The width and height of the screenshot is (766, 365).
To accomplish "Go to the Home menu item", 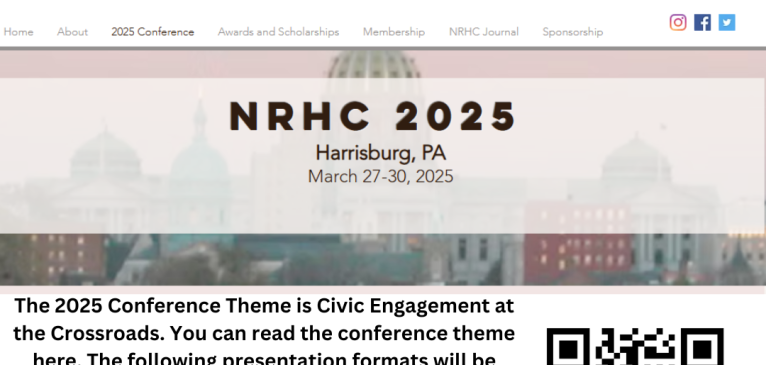I will (x=19, y=32).
